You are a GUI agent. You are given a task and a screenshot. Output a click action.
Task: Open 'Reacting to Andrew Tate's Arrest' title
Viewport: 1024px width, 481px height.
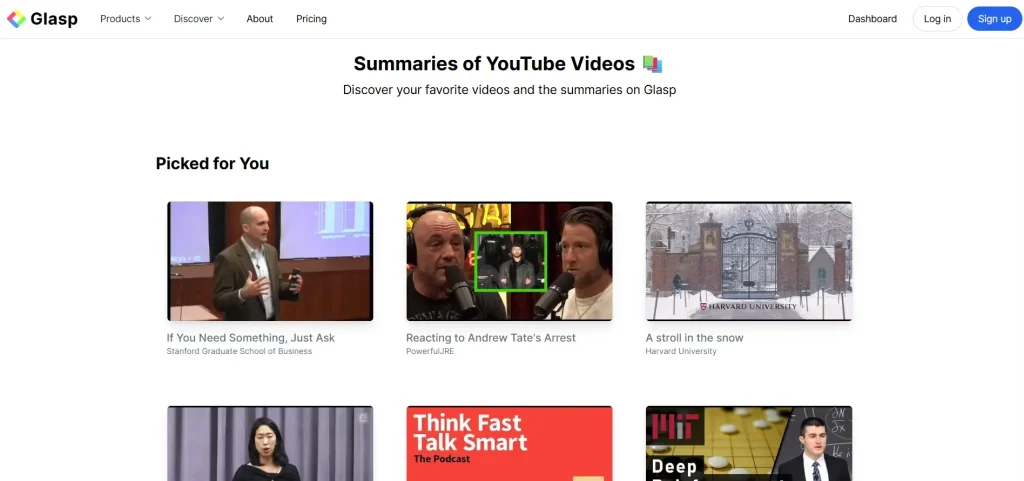(491, 337)
